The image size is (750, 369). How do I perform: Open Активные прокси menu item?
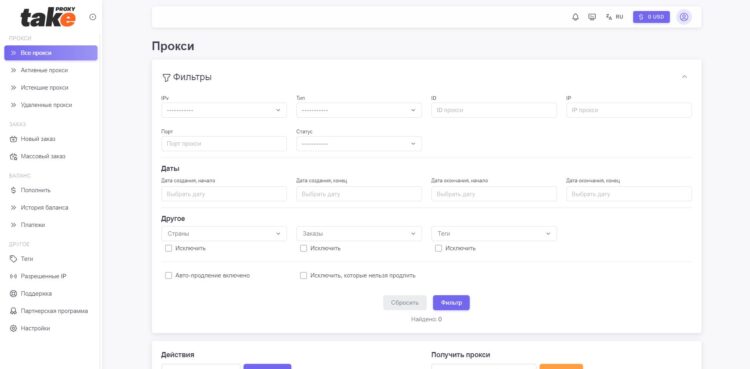(x=51, y=70)
